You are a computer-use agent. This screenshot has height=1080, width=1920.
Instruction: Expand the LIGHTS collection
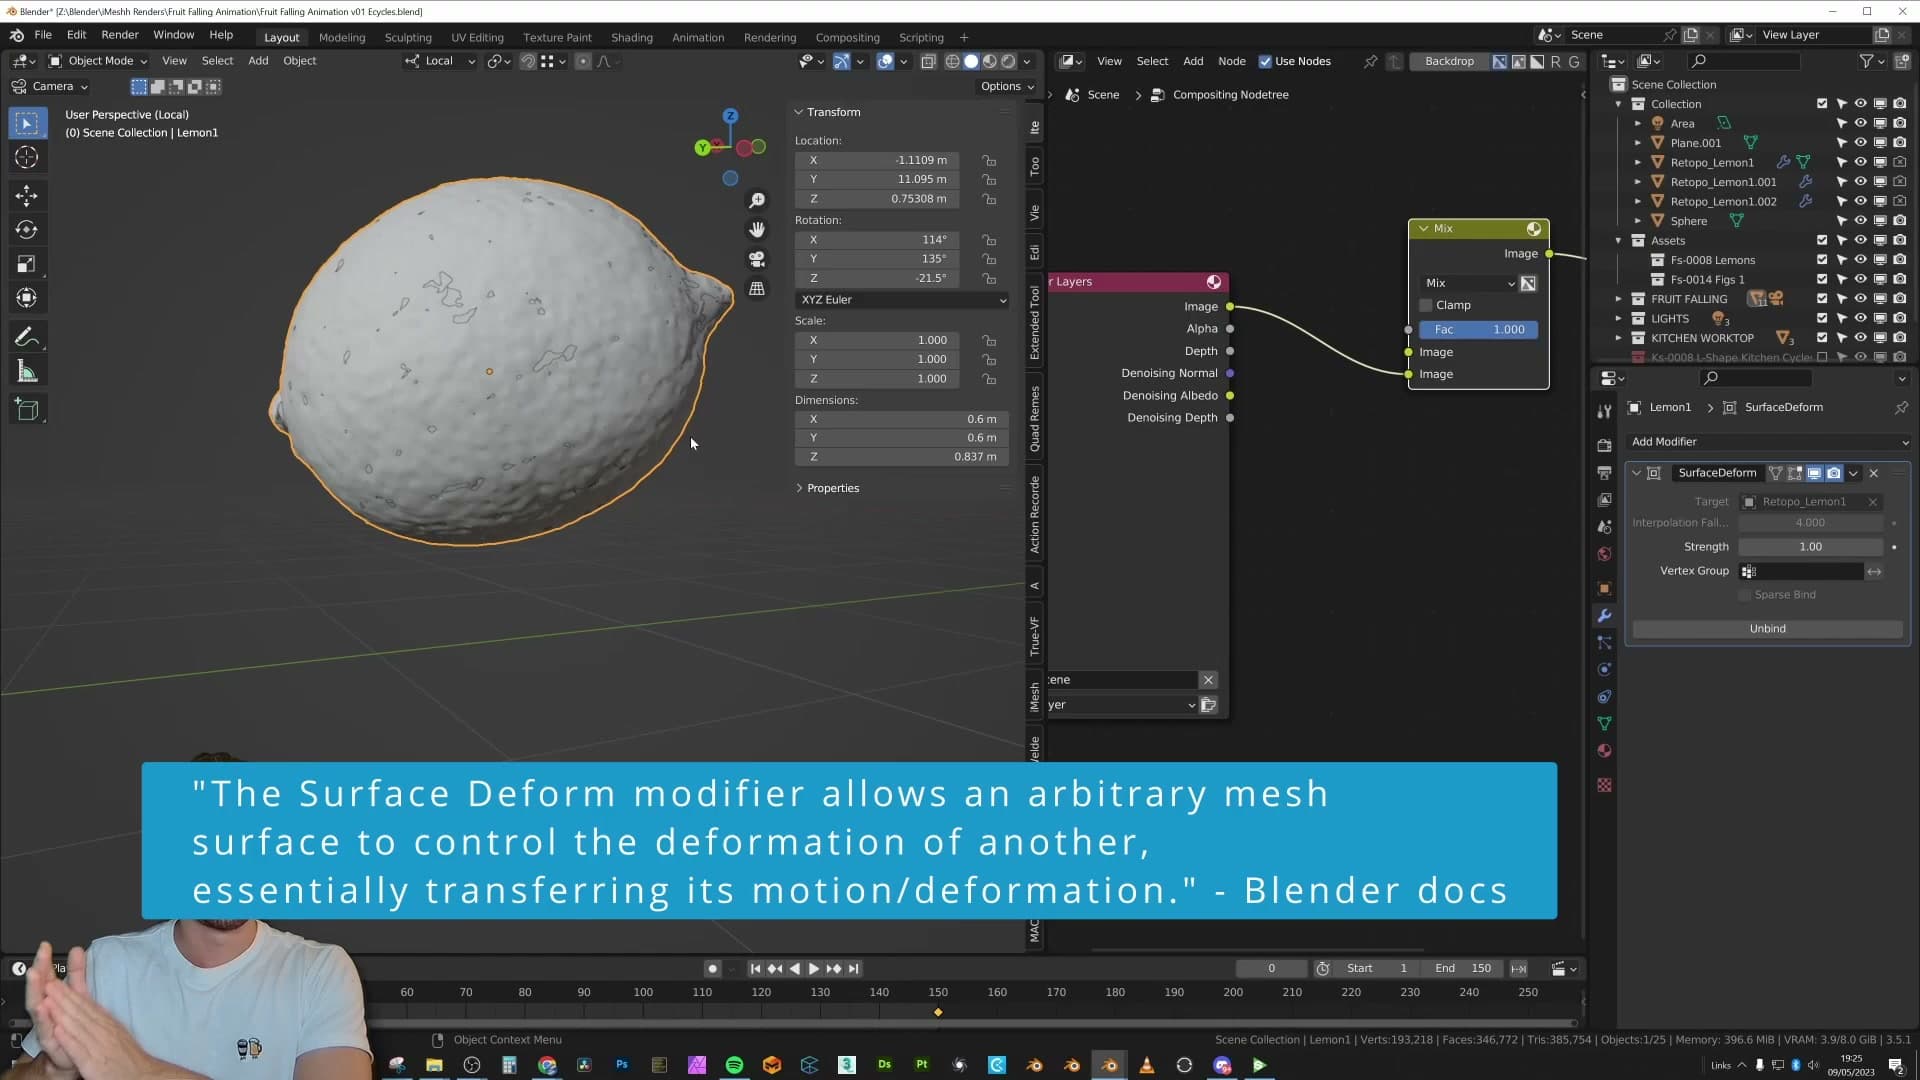pos(1618,319)
